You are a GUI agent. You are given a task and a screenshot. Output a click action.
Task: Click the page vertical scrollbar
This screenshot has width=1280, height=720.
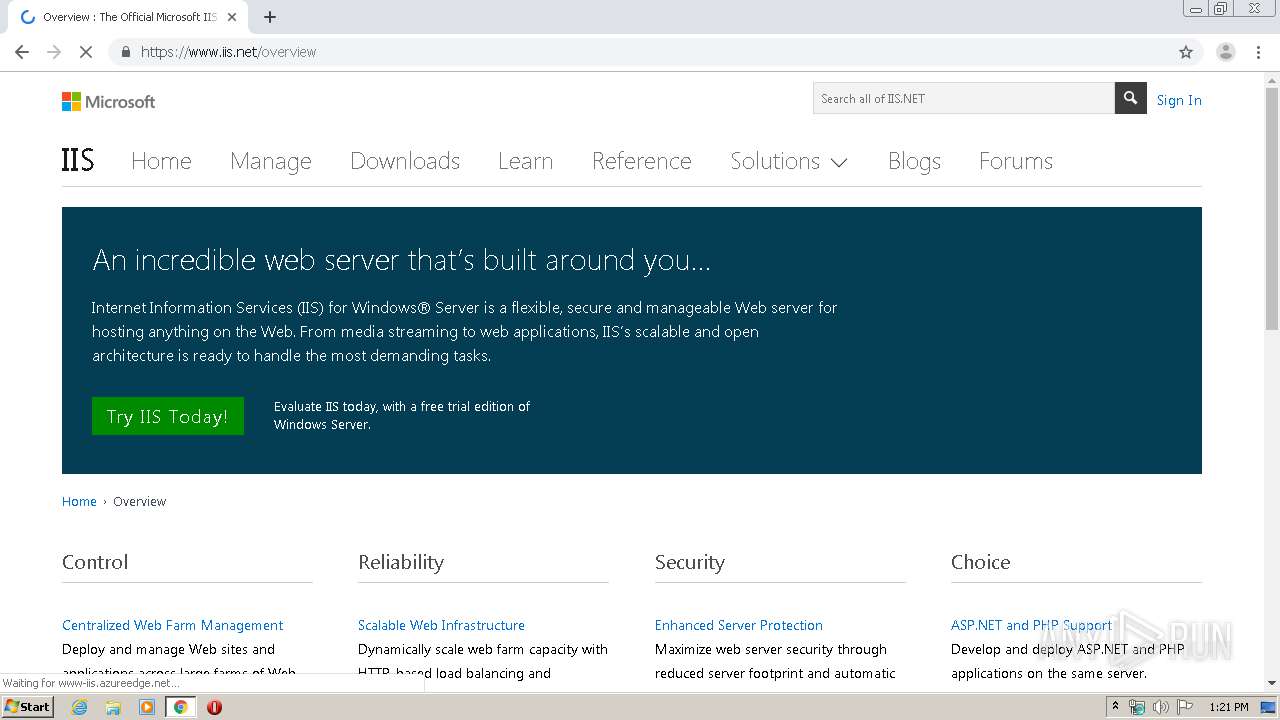tap(1272, 208)
